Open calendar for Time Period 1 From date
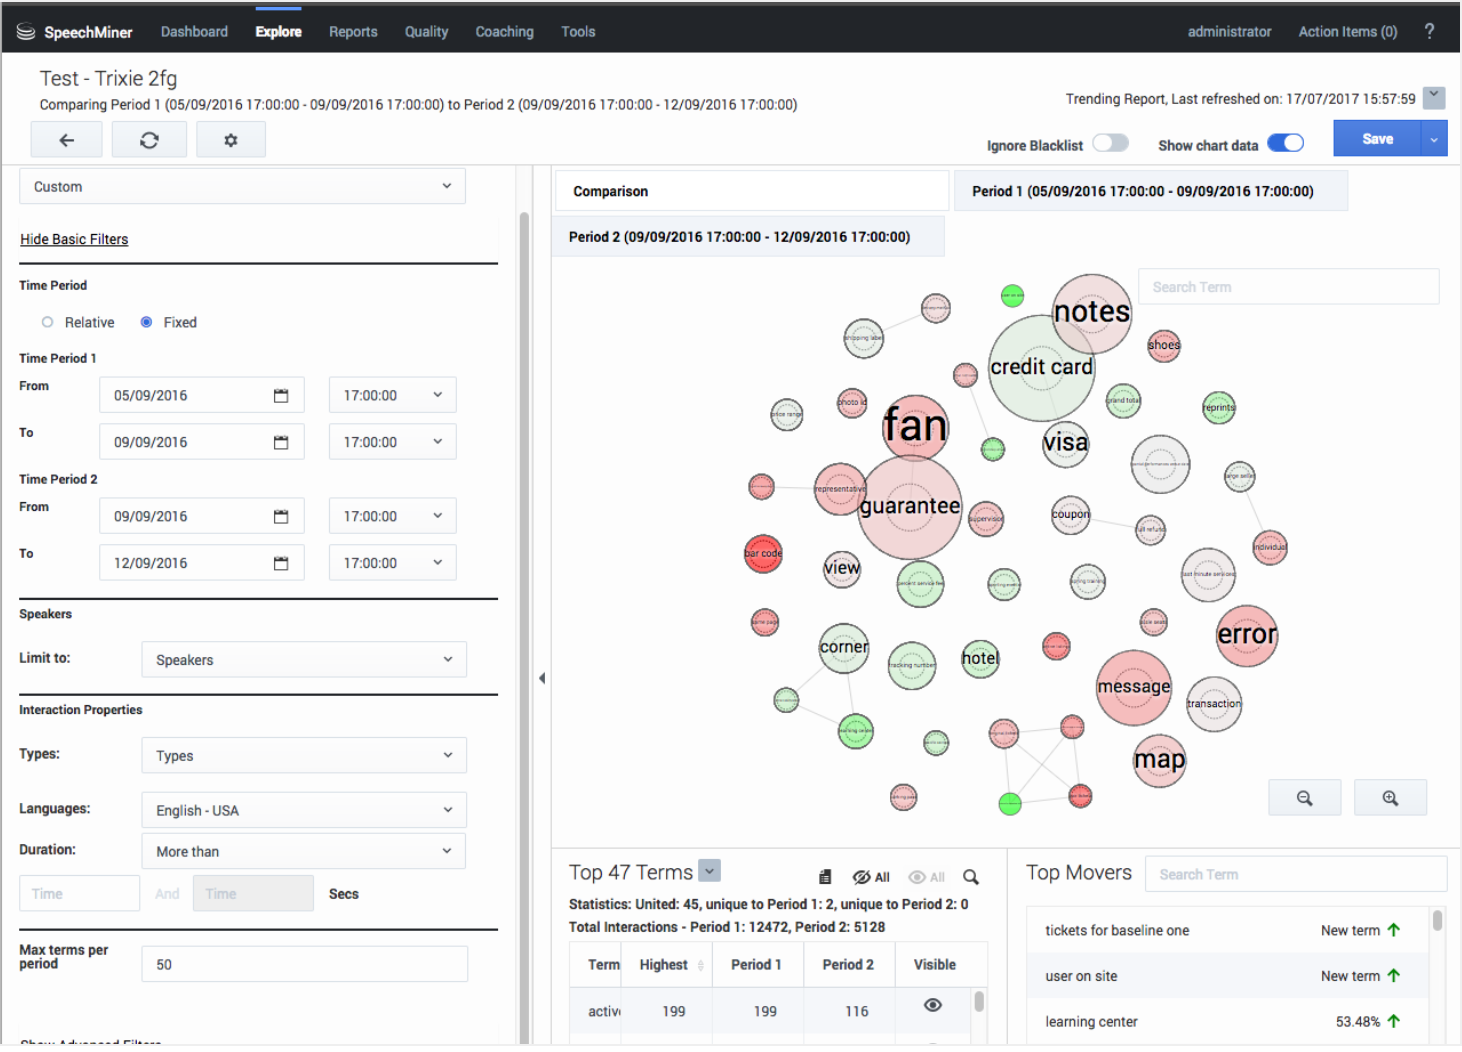 (281, 396)
